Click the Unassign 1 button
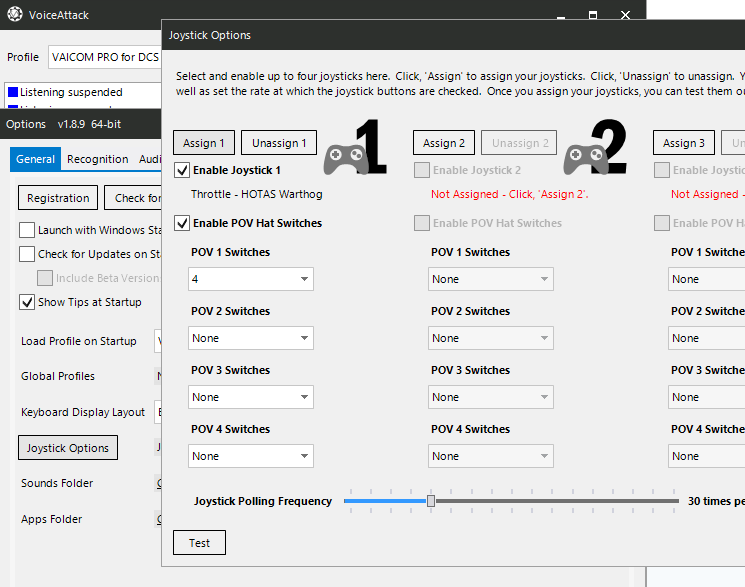The width and height of the screenshot is (745, 587). [x=279, y=143]
